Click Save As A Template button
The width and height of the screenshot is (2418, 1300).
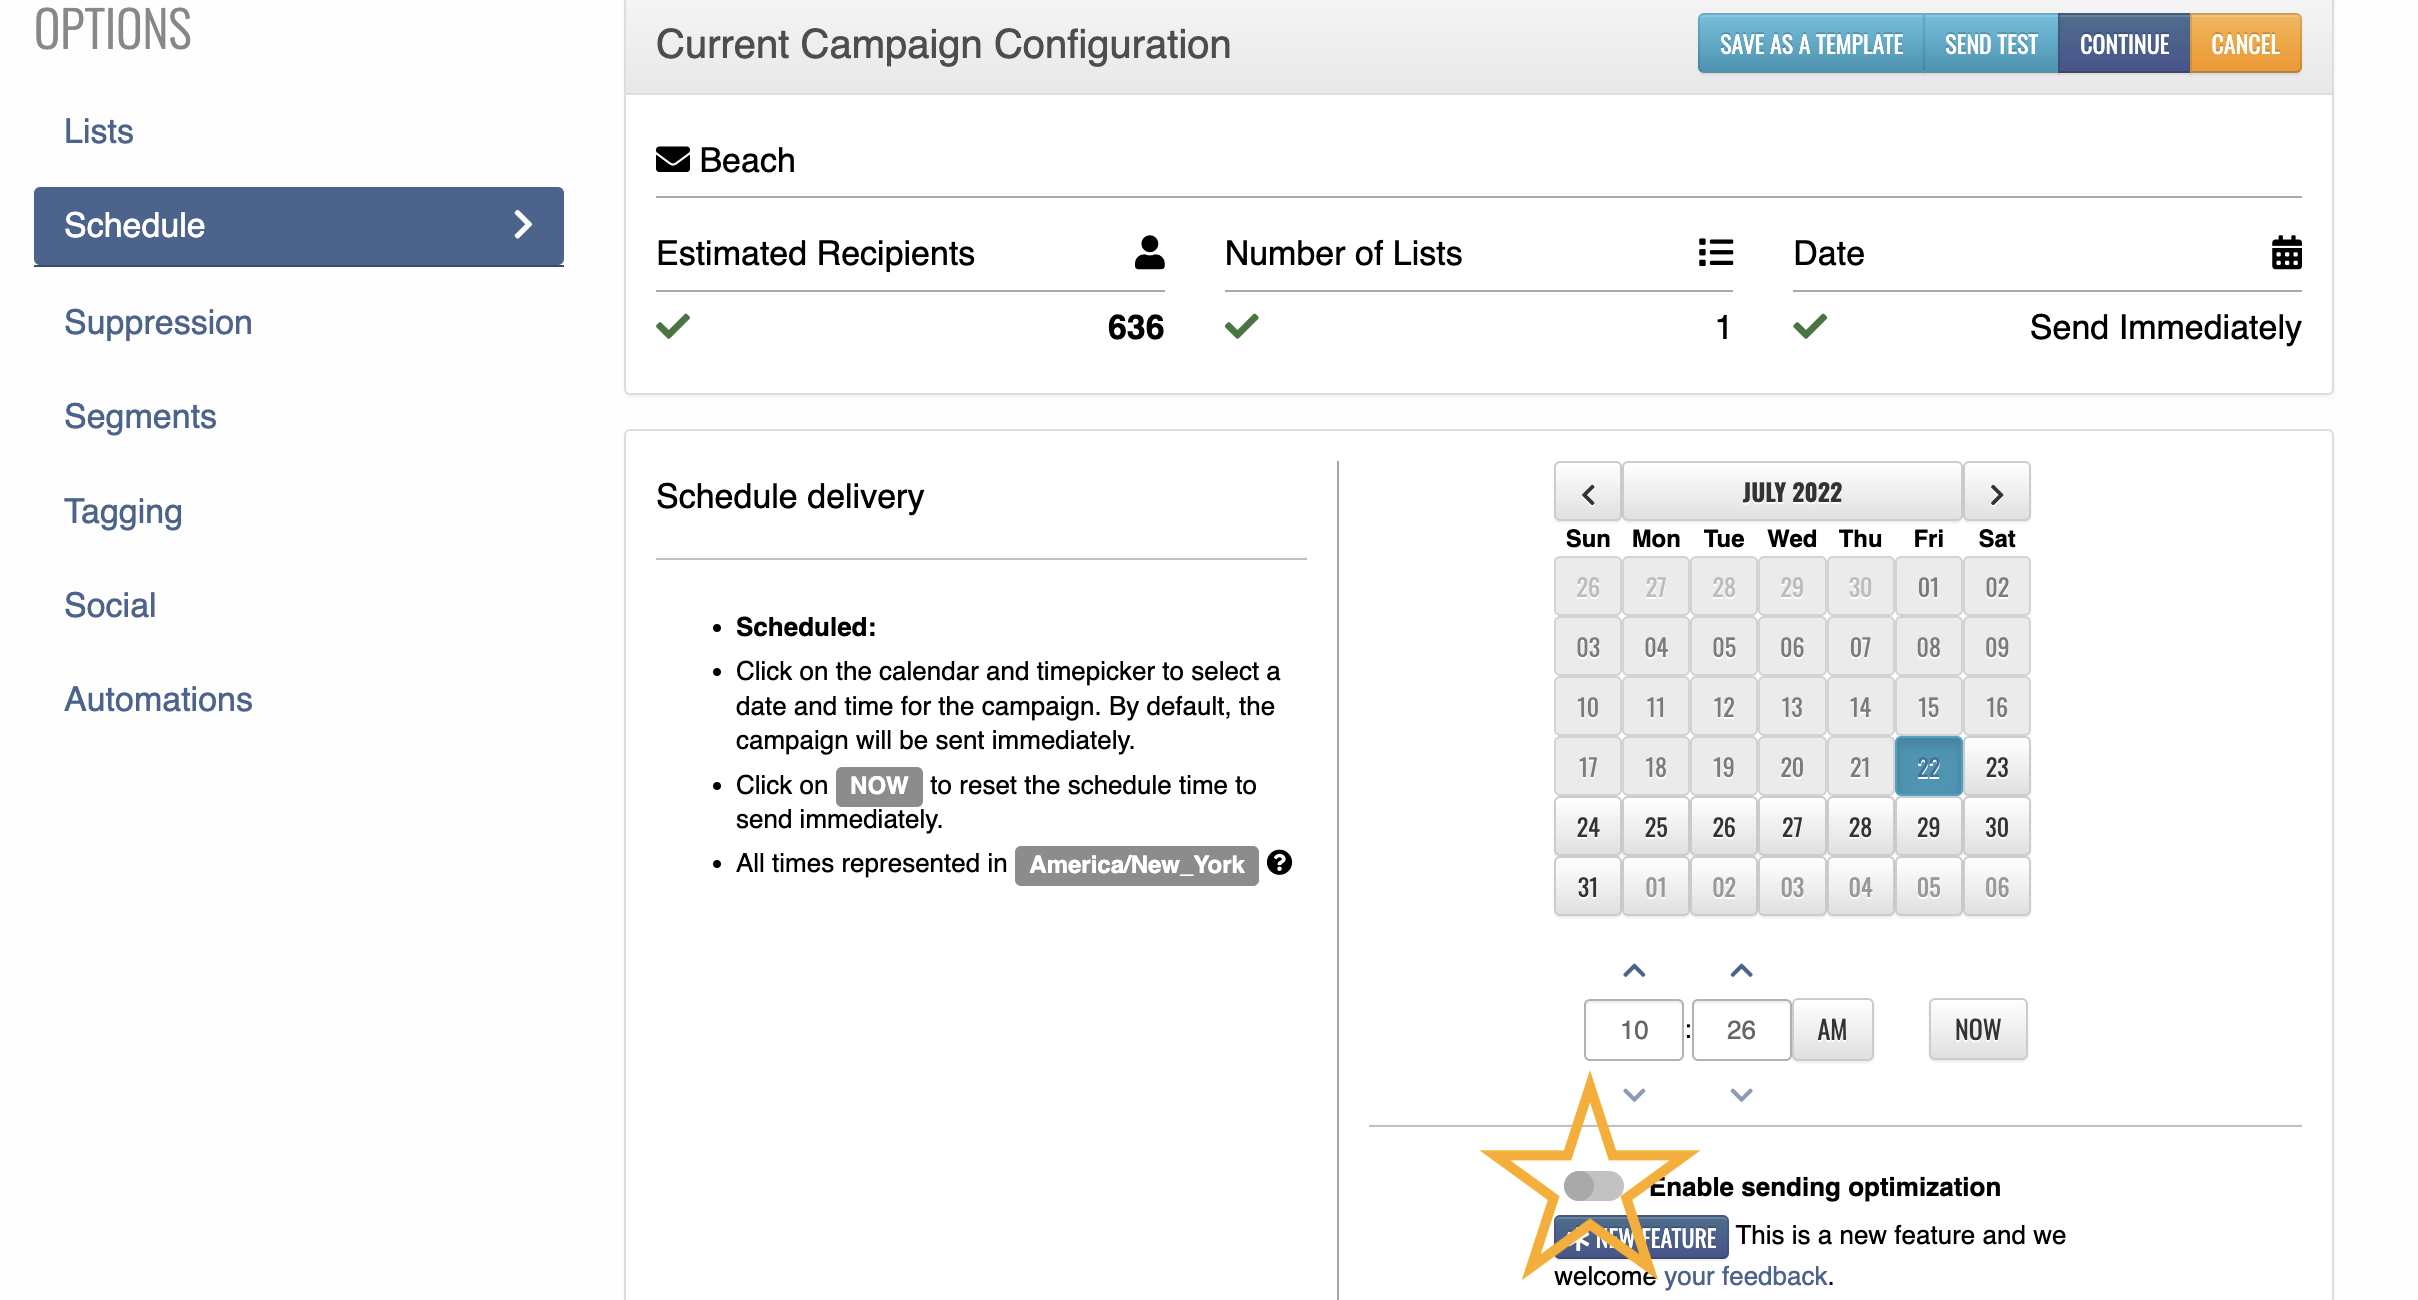point(1811,44)
